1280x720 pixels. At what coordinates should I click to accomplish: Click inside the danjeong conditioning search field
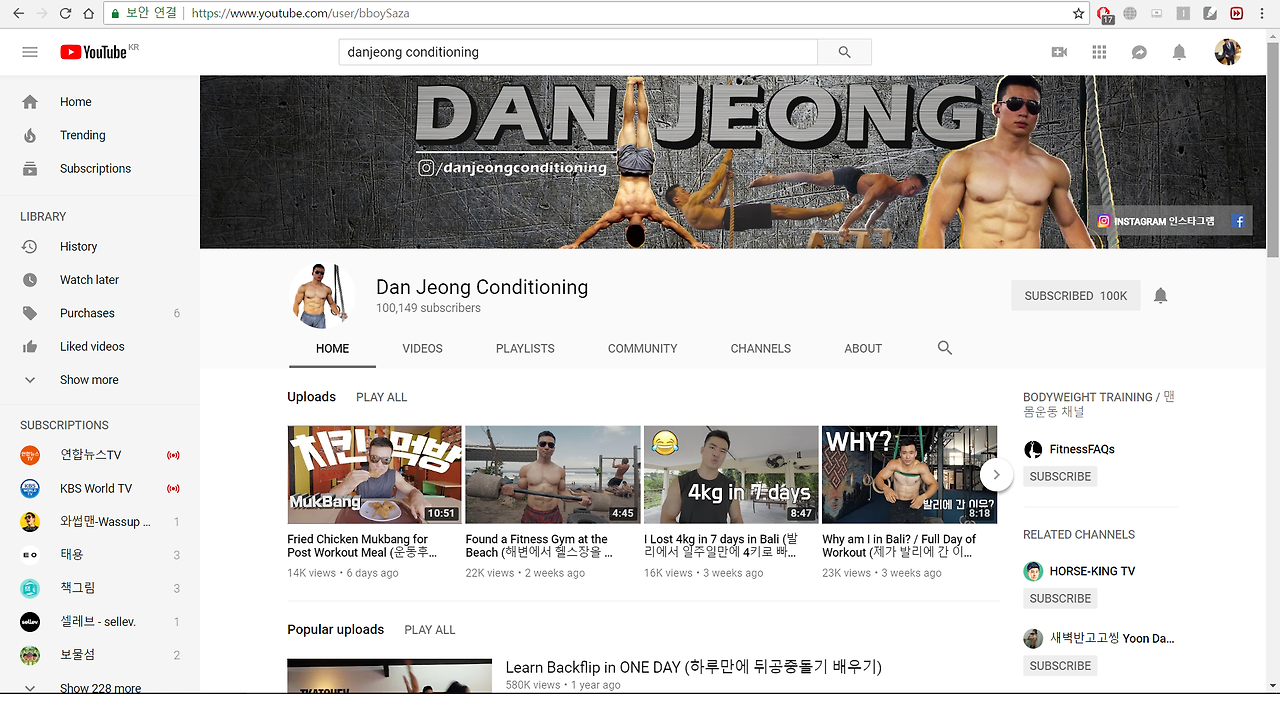pos(580,51)
